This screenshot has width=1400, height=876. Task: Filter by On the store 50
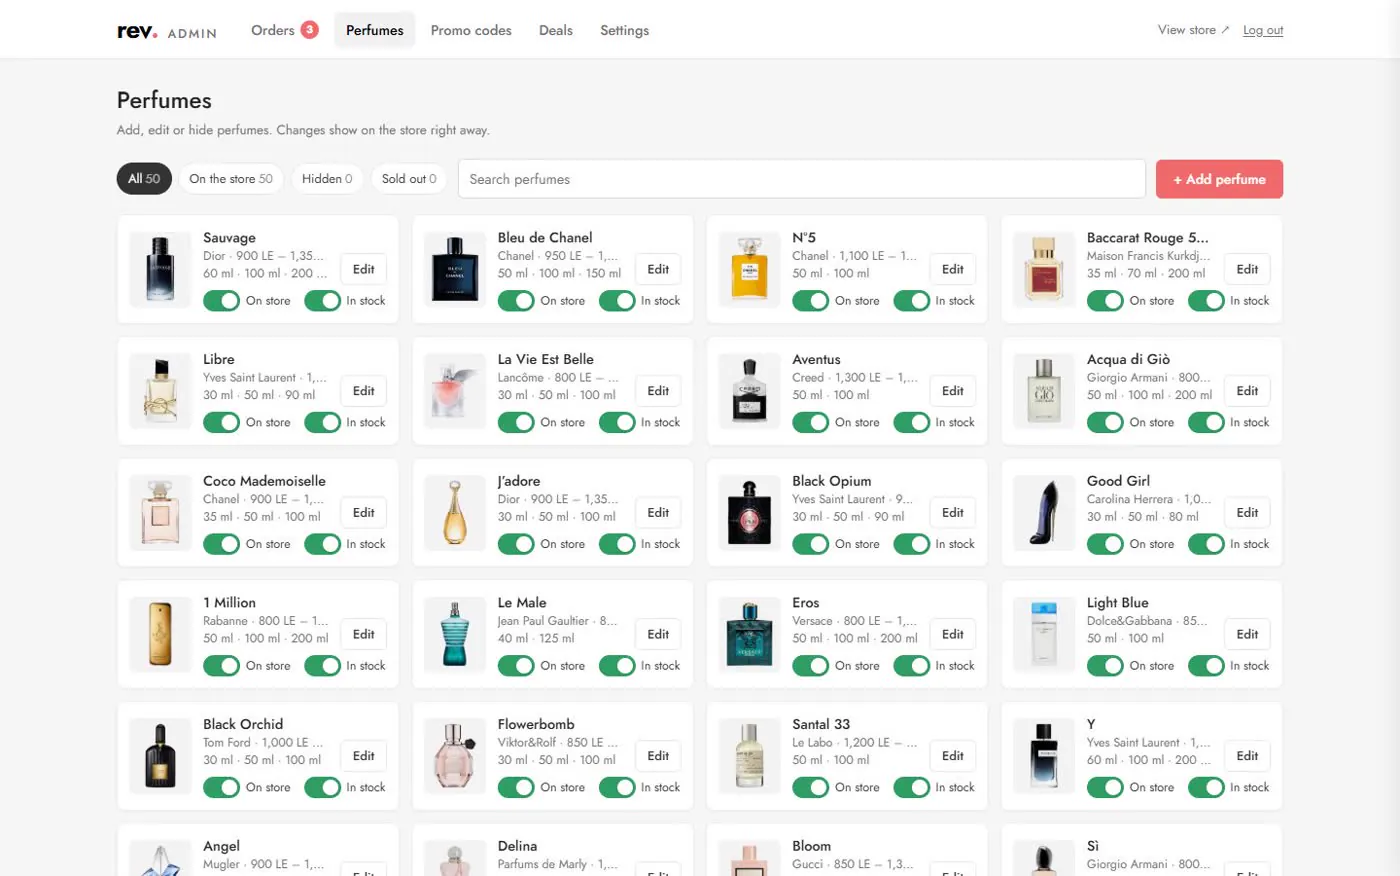pyautogui.click(x=231, y=179)
